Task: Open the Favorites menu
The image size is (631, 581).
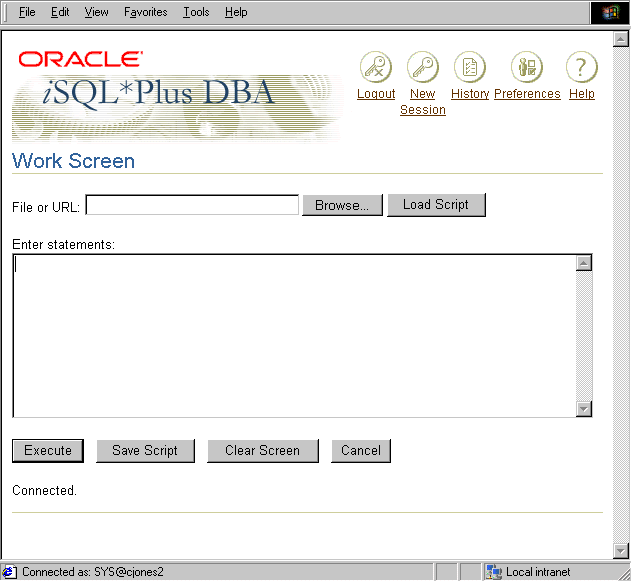Action: (146, 12)
